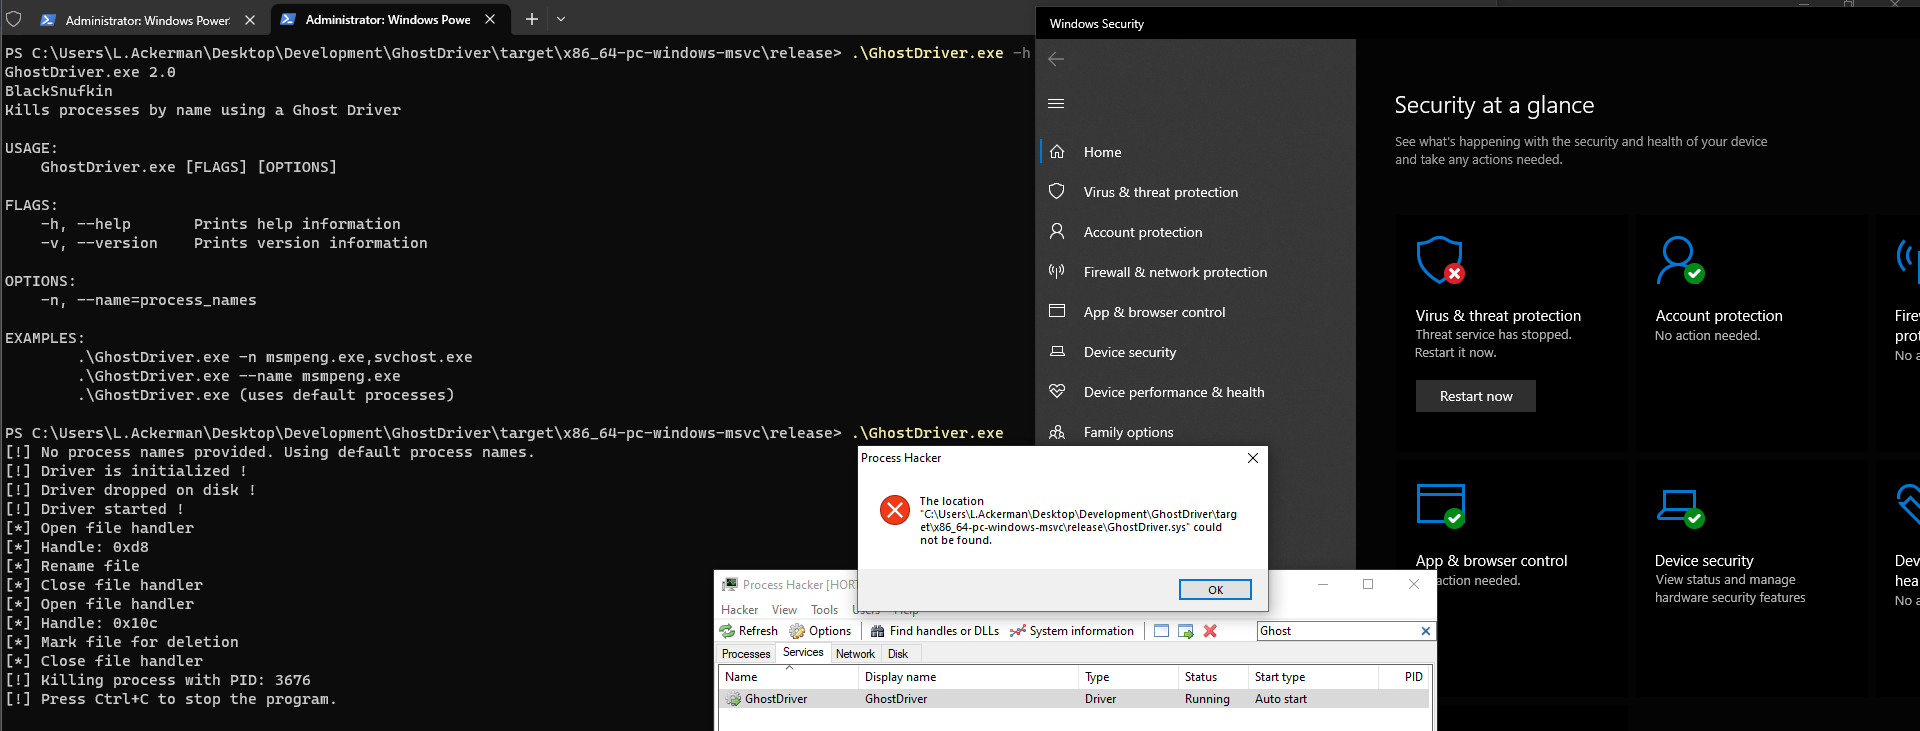The height and width of the screenshot is (731, 1920).
Task: Click the Find window and thread icon
Action: click(1186, 631)
